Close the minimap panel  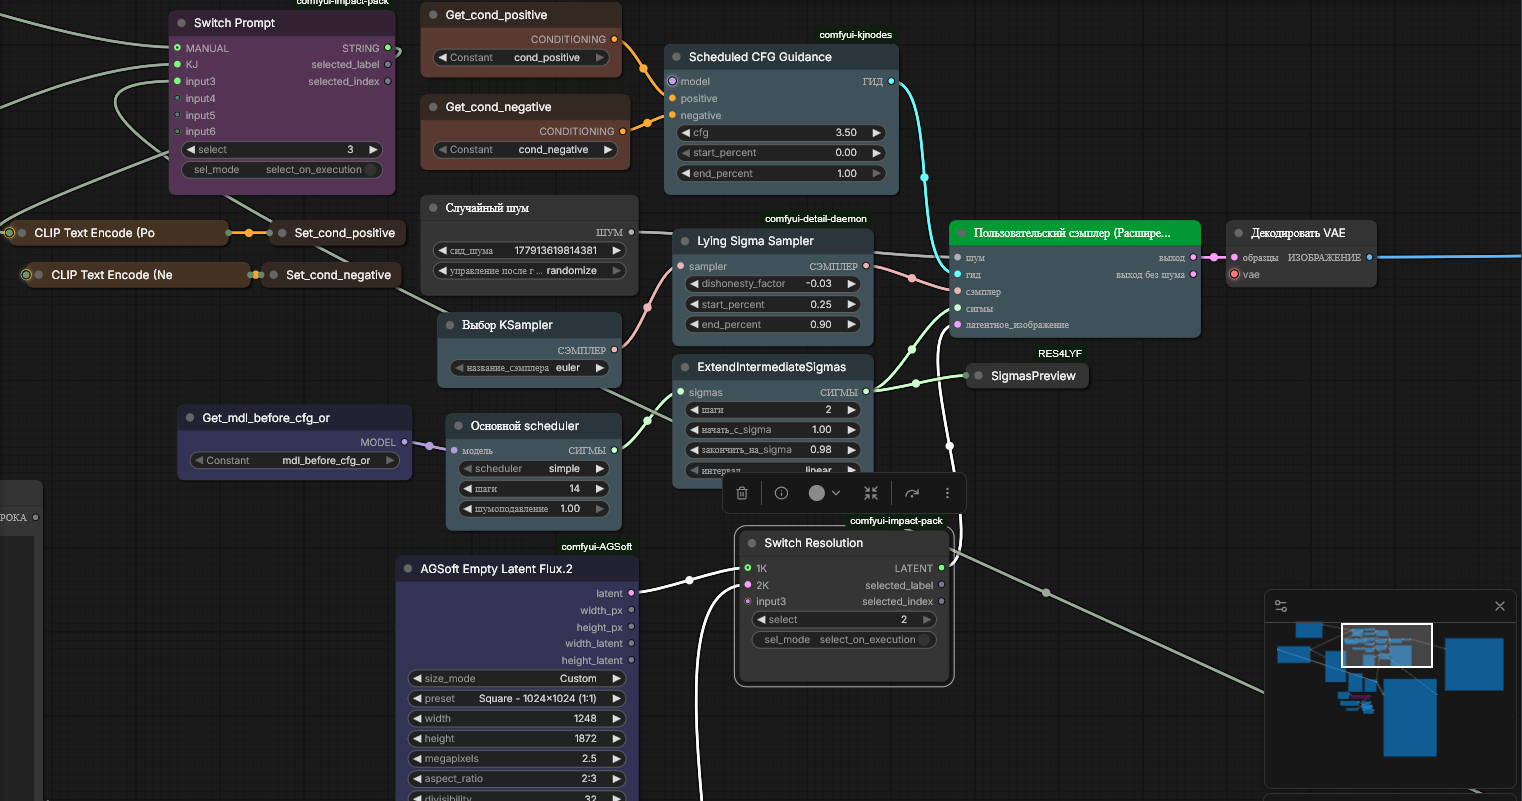pos(1499,606)
